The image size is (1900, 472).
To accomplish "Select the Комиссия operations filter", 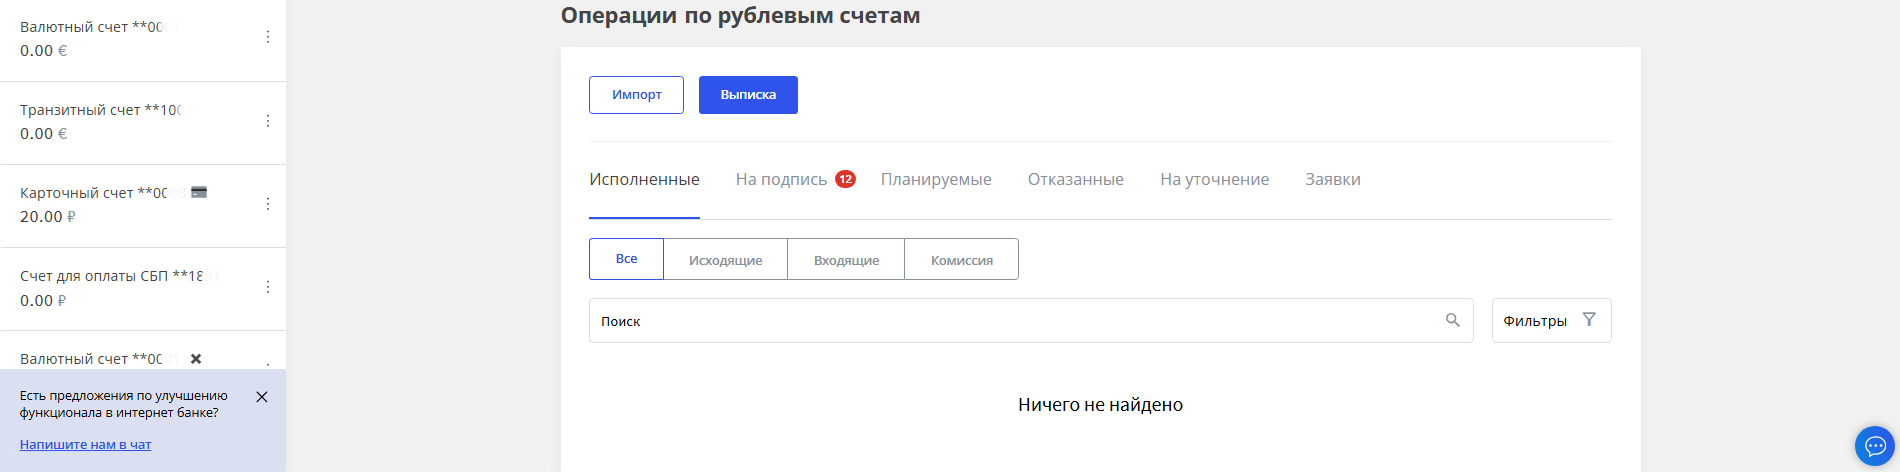I will tap(961, 259).
